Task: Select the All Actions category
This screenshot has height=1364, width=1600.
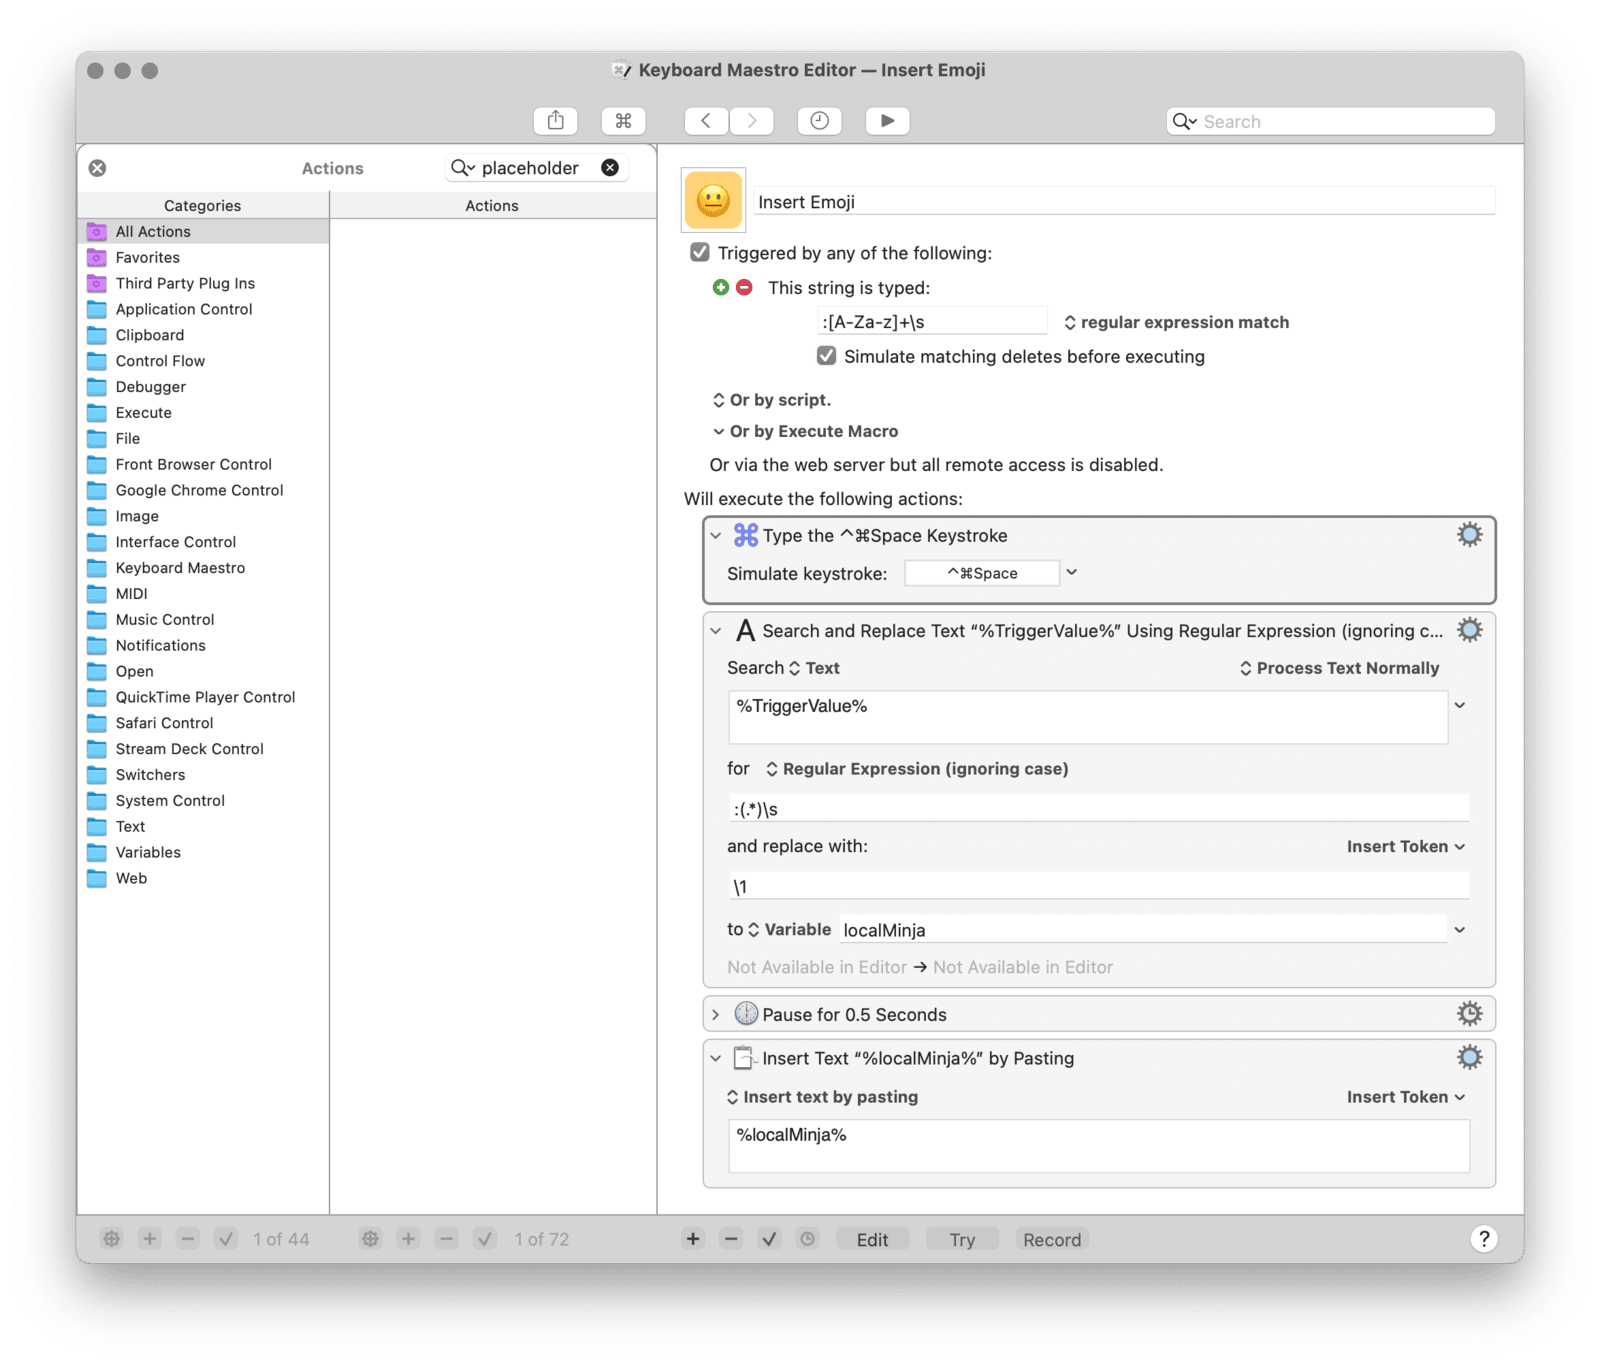Action: (x=203, y=232)
